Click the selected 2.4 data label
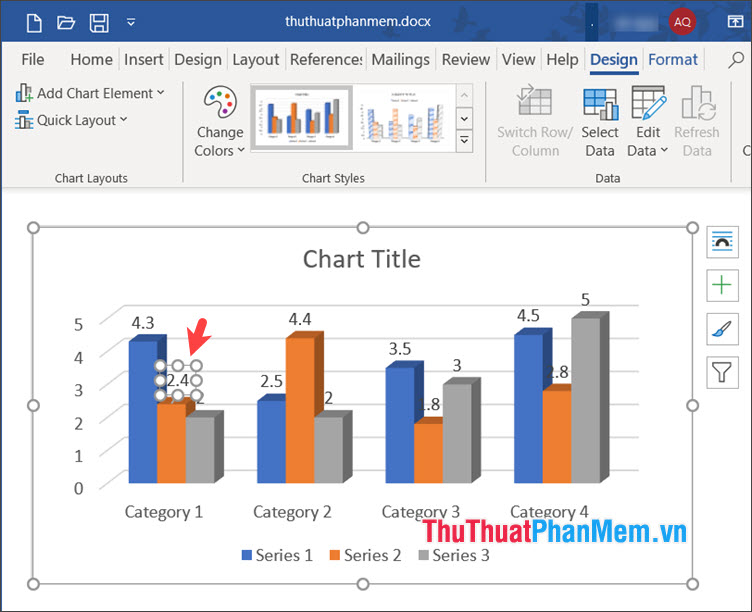Viewport: 752px width, 612px height. pos(178,381)
